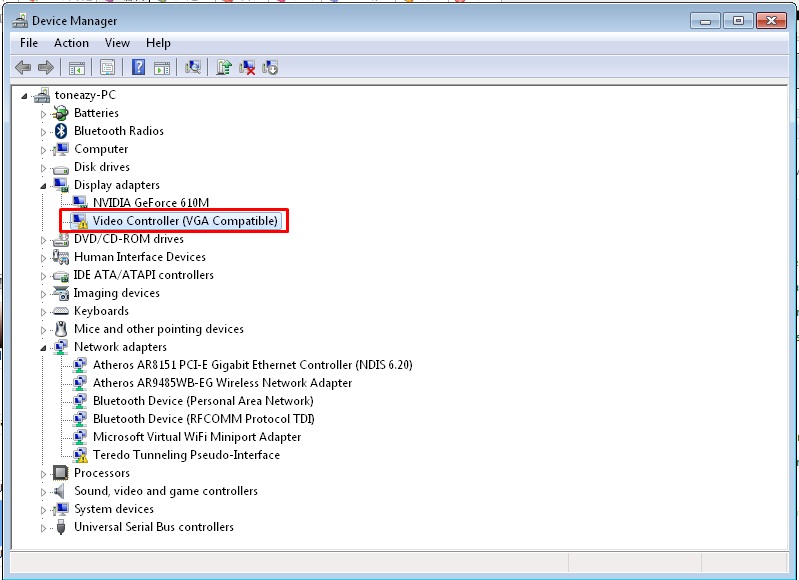799x580 pixels.
Task: Click the NVIDIA GeForce 610M device icon
Action: click(x=80, y=203)
